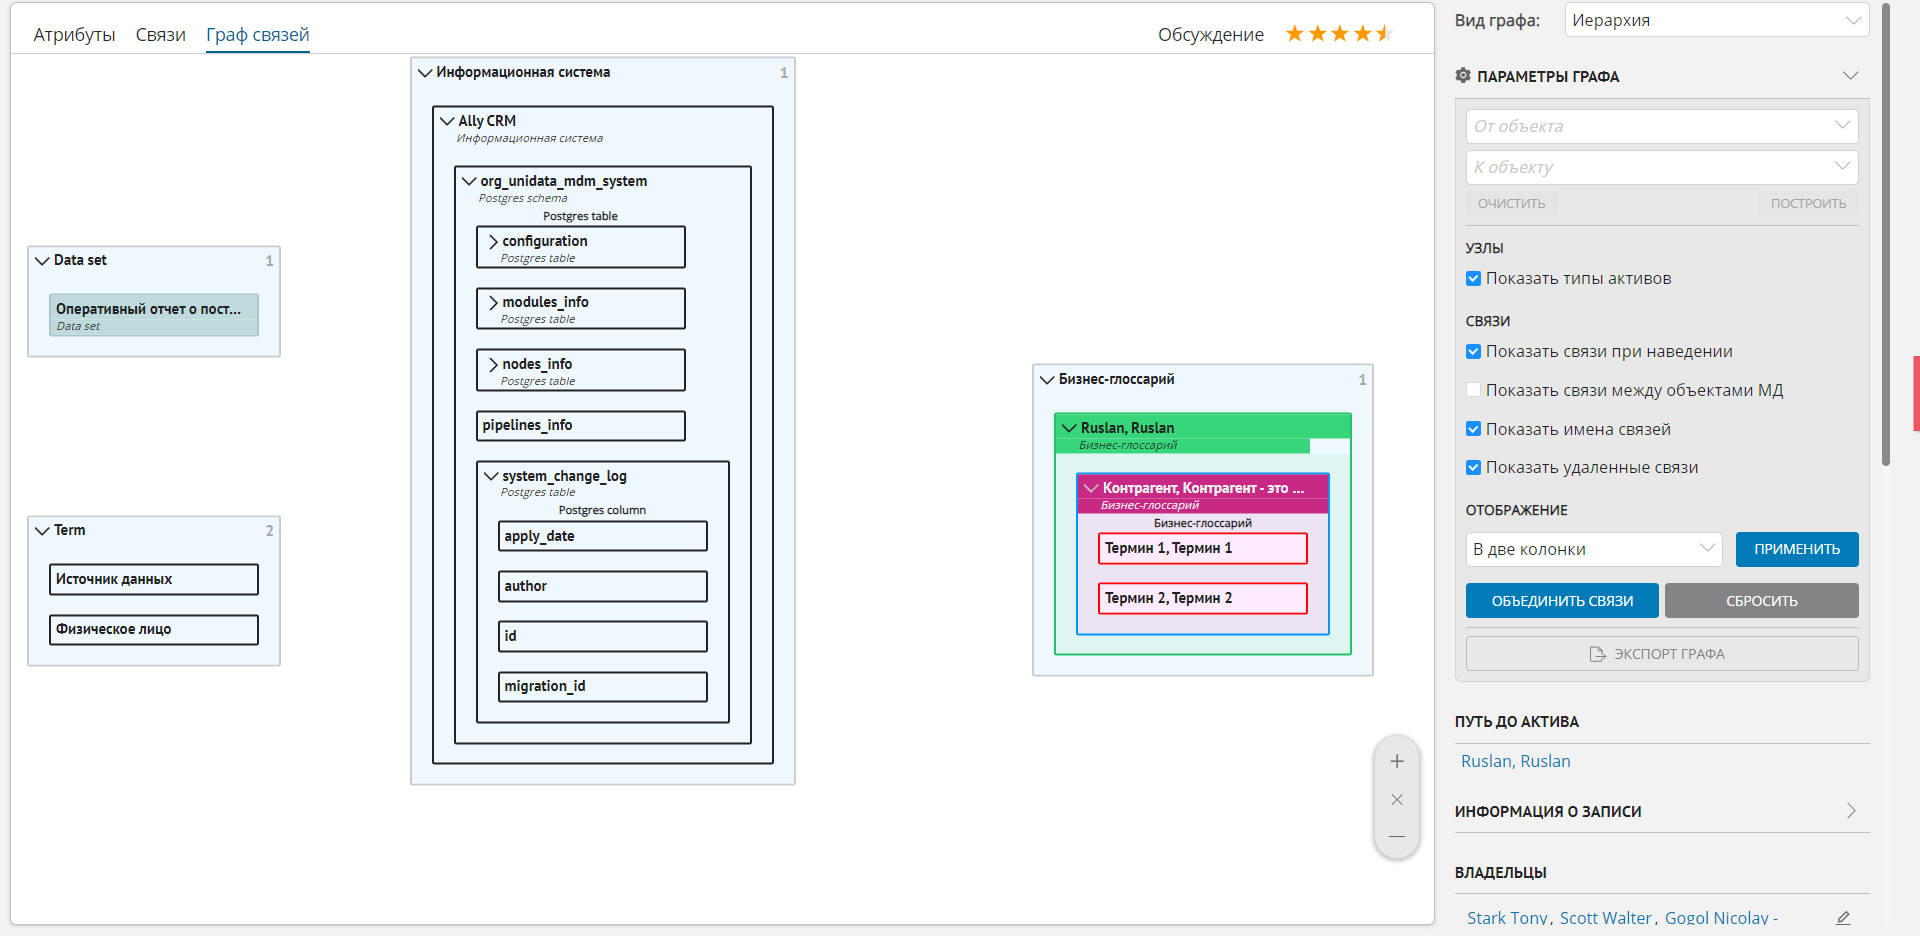Expand the nodes_info table node
The image size is (1920, 936).
tap(493, 364)
